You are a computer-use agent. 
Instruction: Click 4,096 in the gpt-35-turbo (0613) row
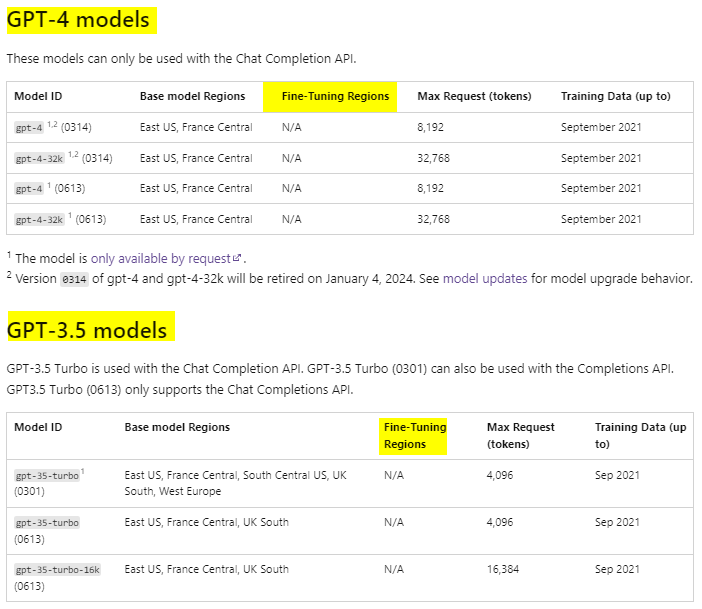click(x=500, y=523)
